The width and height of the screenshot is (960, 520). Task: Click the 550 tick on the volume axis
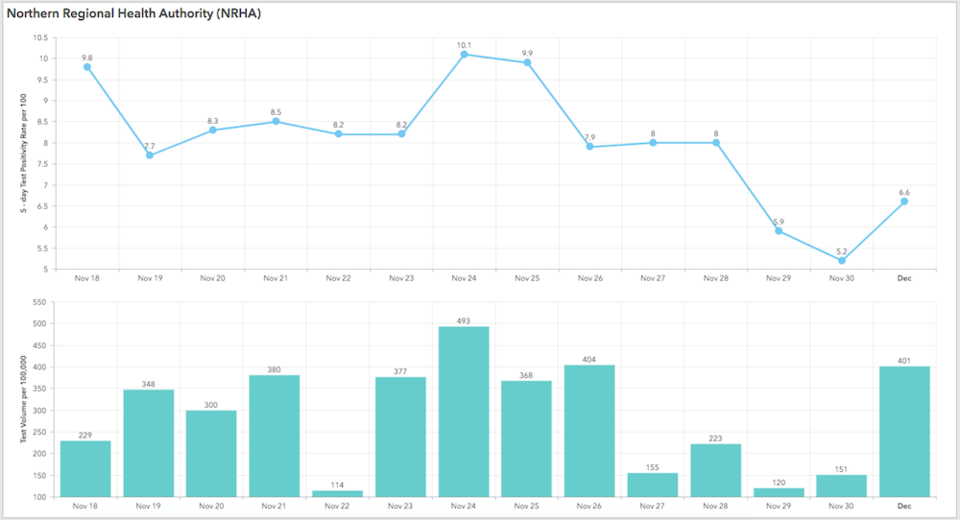pos(39,302)
